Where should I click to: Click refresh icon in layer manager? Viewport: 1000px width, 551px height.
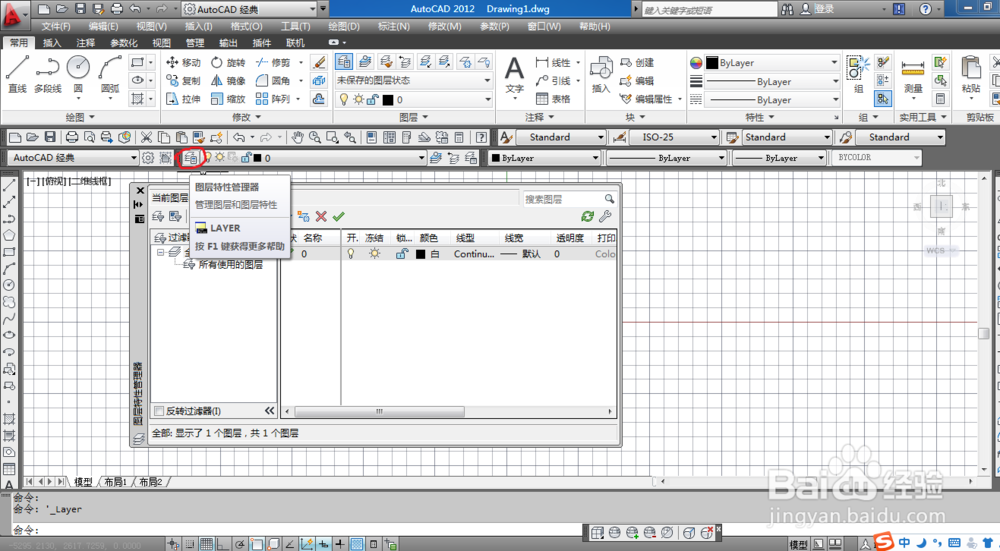(x=587, y=217)
